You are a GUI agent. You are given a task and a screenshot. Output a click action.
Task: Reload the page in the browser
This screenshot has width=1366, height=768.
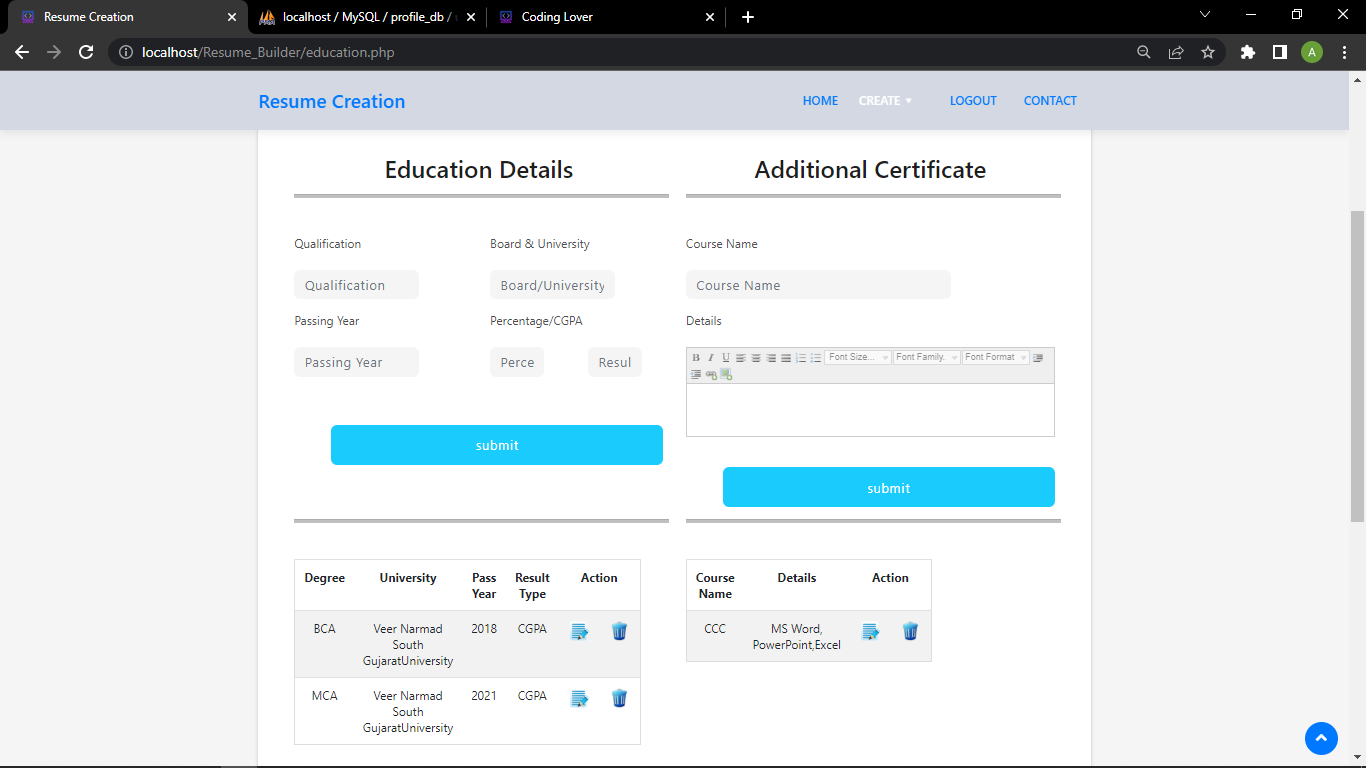point(86,52)
